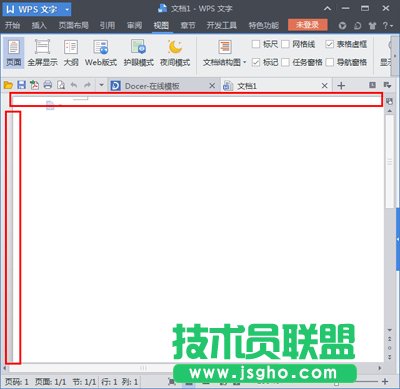400x389 pixels.
Task: Expand the side panel arrow on right edge
Action: coord(398,239)
